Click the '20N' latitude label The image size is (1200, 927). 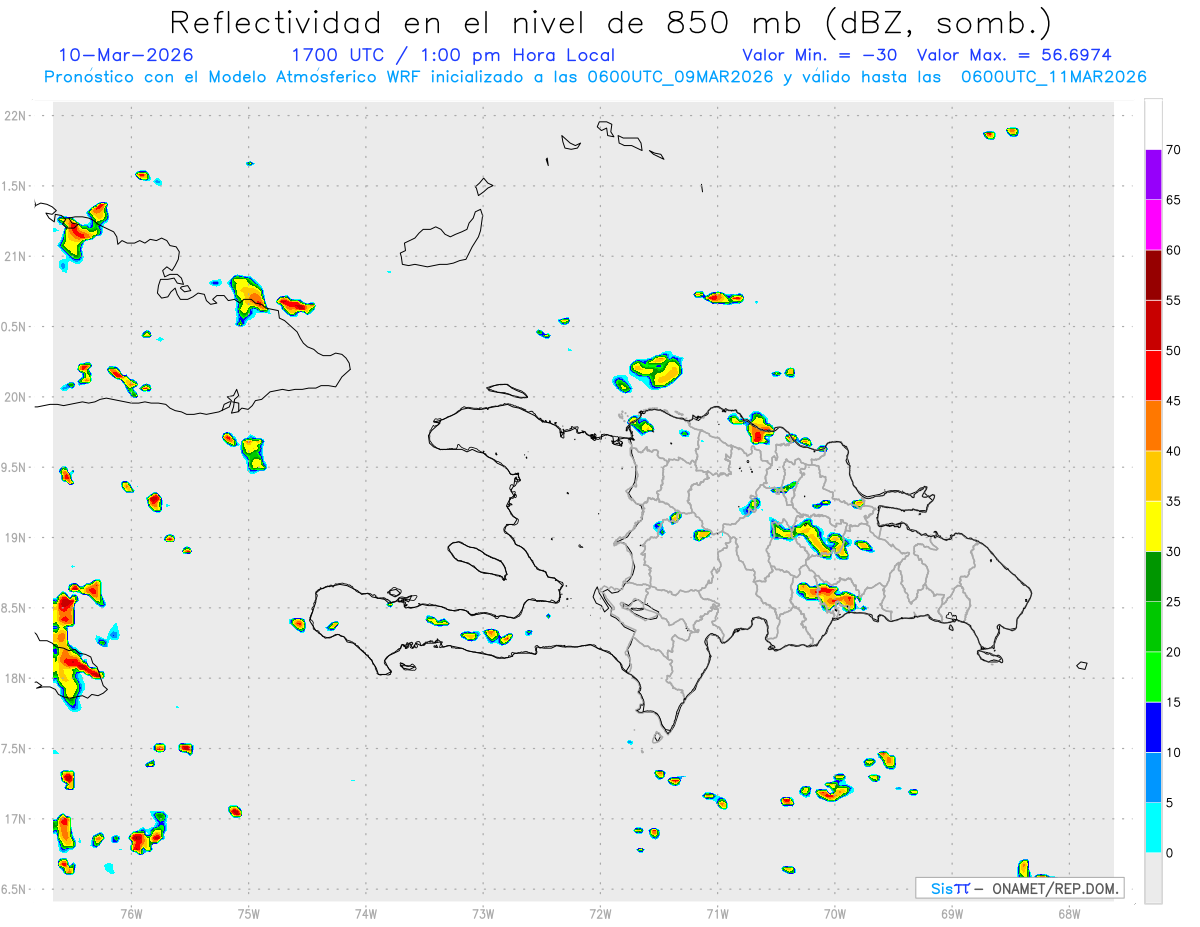(x=17, y=397)
